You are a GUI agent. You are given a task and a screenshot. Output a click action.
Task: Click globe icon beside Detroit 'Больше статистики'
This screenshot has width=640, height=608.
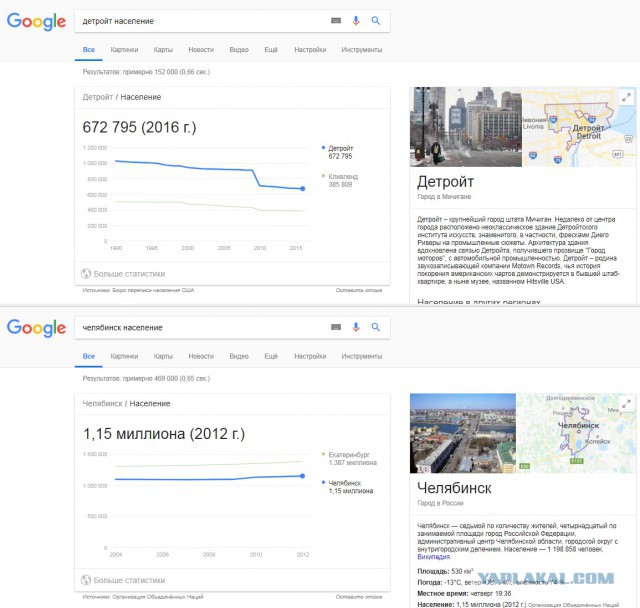[x=86, y=274]
